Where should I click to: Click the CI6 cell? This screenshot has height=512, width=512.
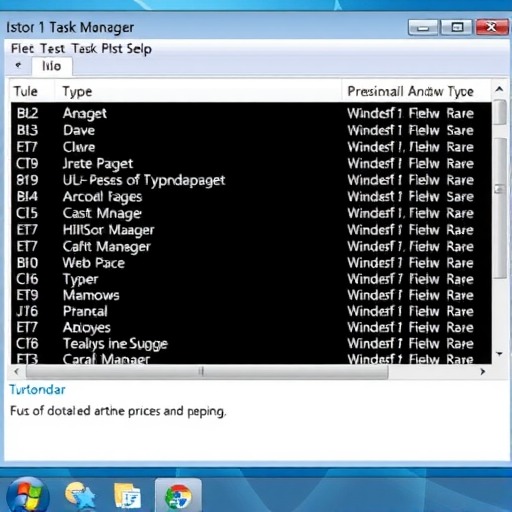tap(27, 279)
